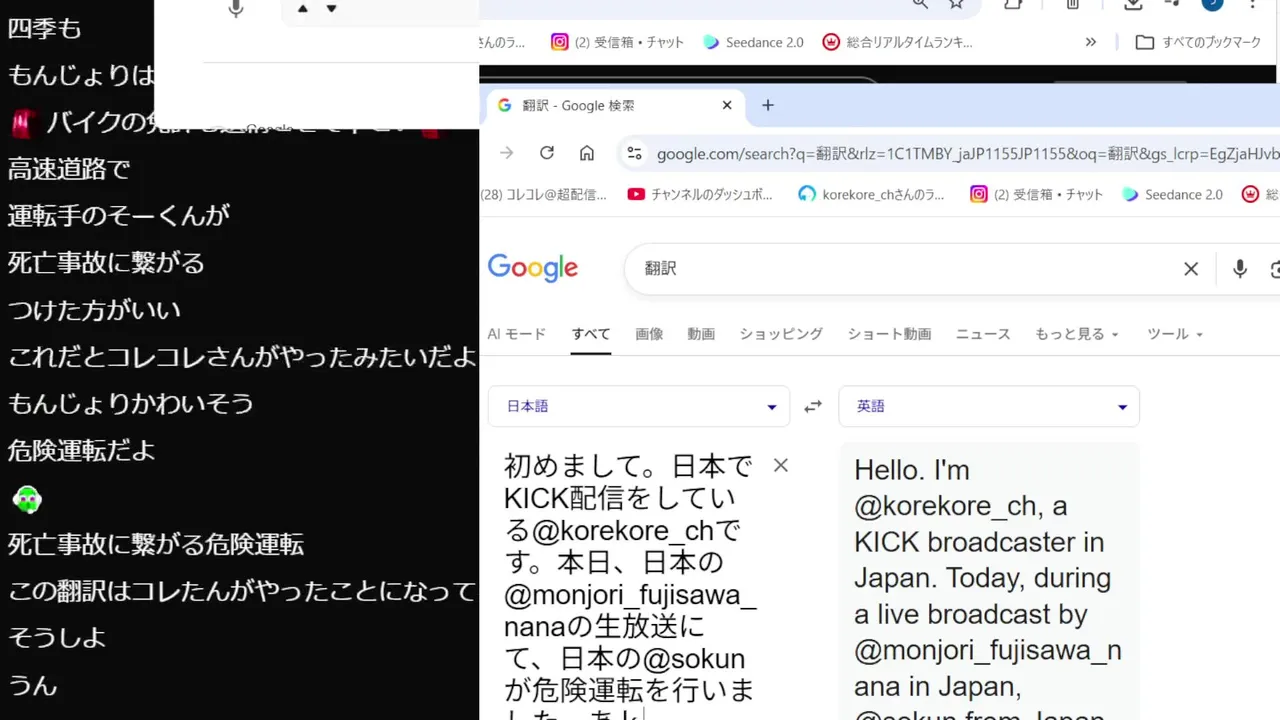This screenshot has height=720, width=1280.
Task: Open Seedance 2.0 bookmark in front window
Action: click(x=1172, y=195)
